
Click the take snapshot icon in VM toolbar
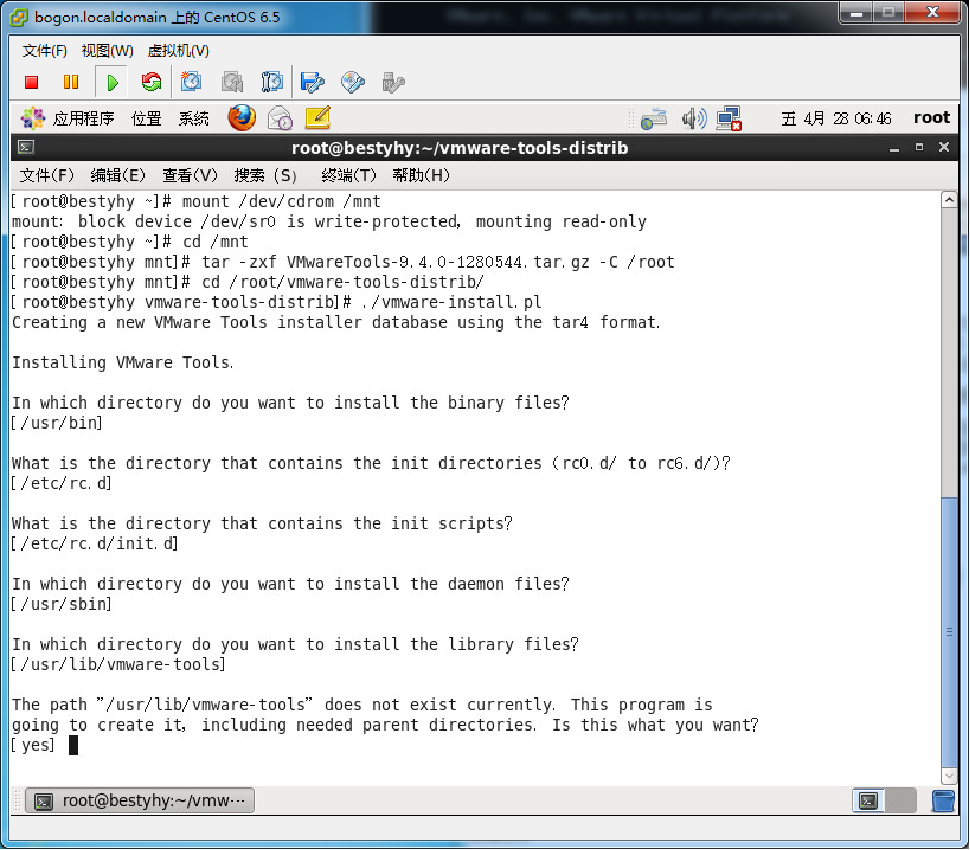point(191,82)
